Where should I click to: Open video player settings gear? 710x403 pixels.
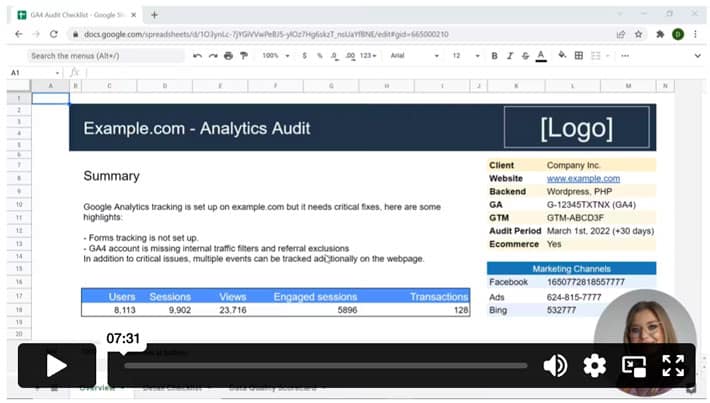pyautogui.click(x=595, y=365)
